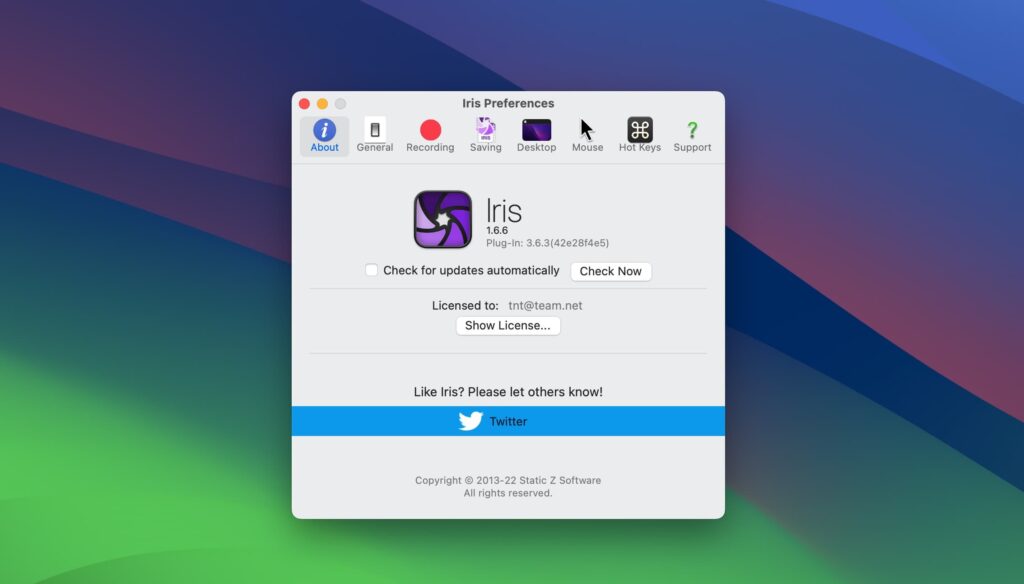
Task: Enable checking for updates automatically
Action: (371, 270)
